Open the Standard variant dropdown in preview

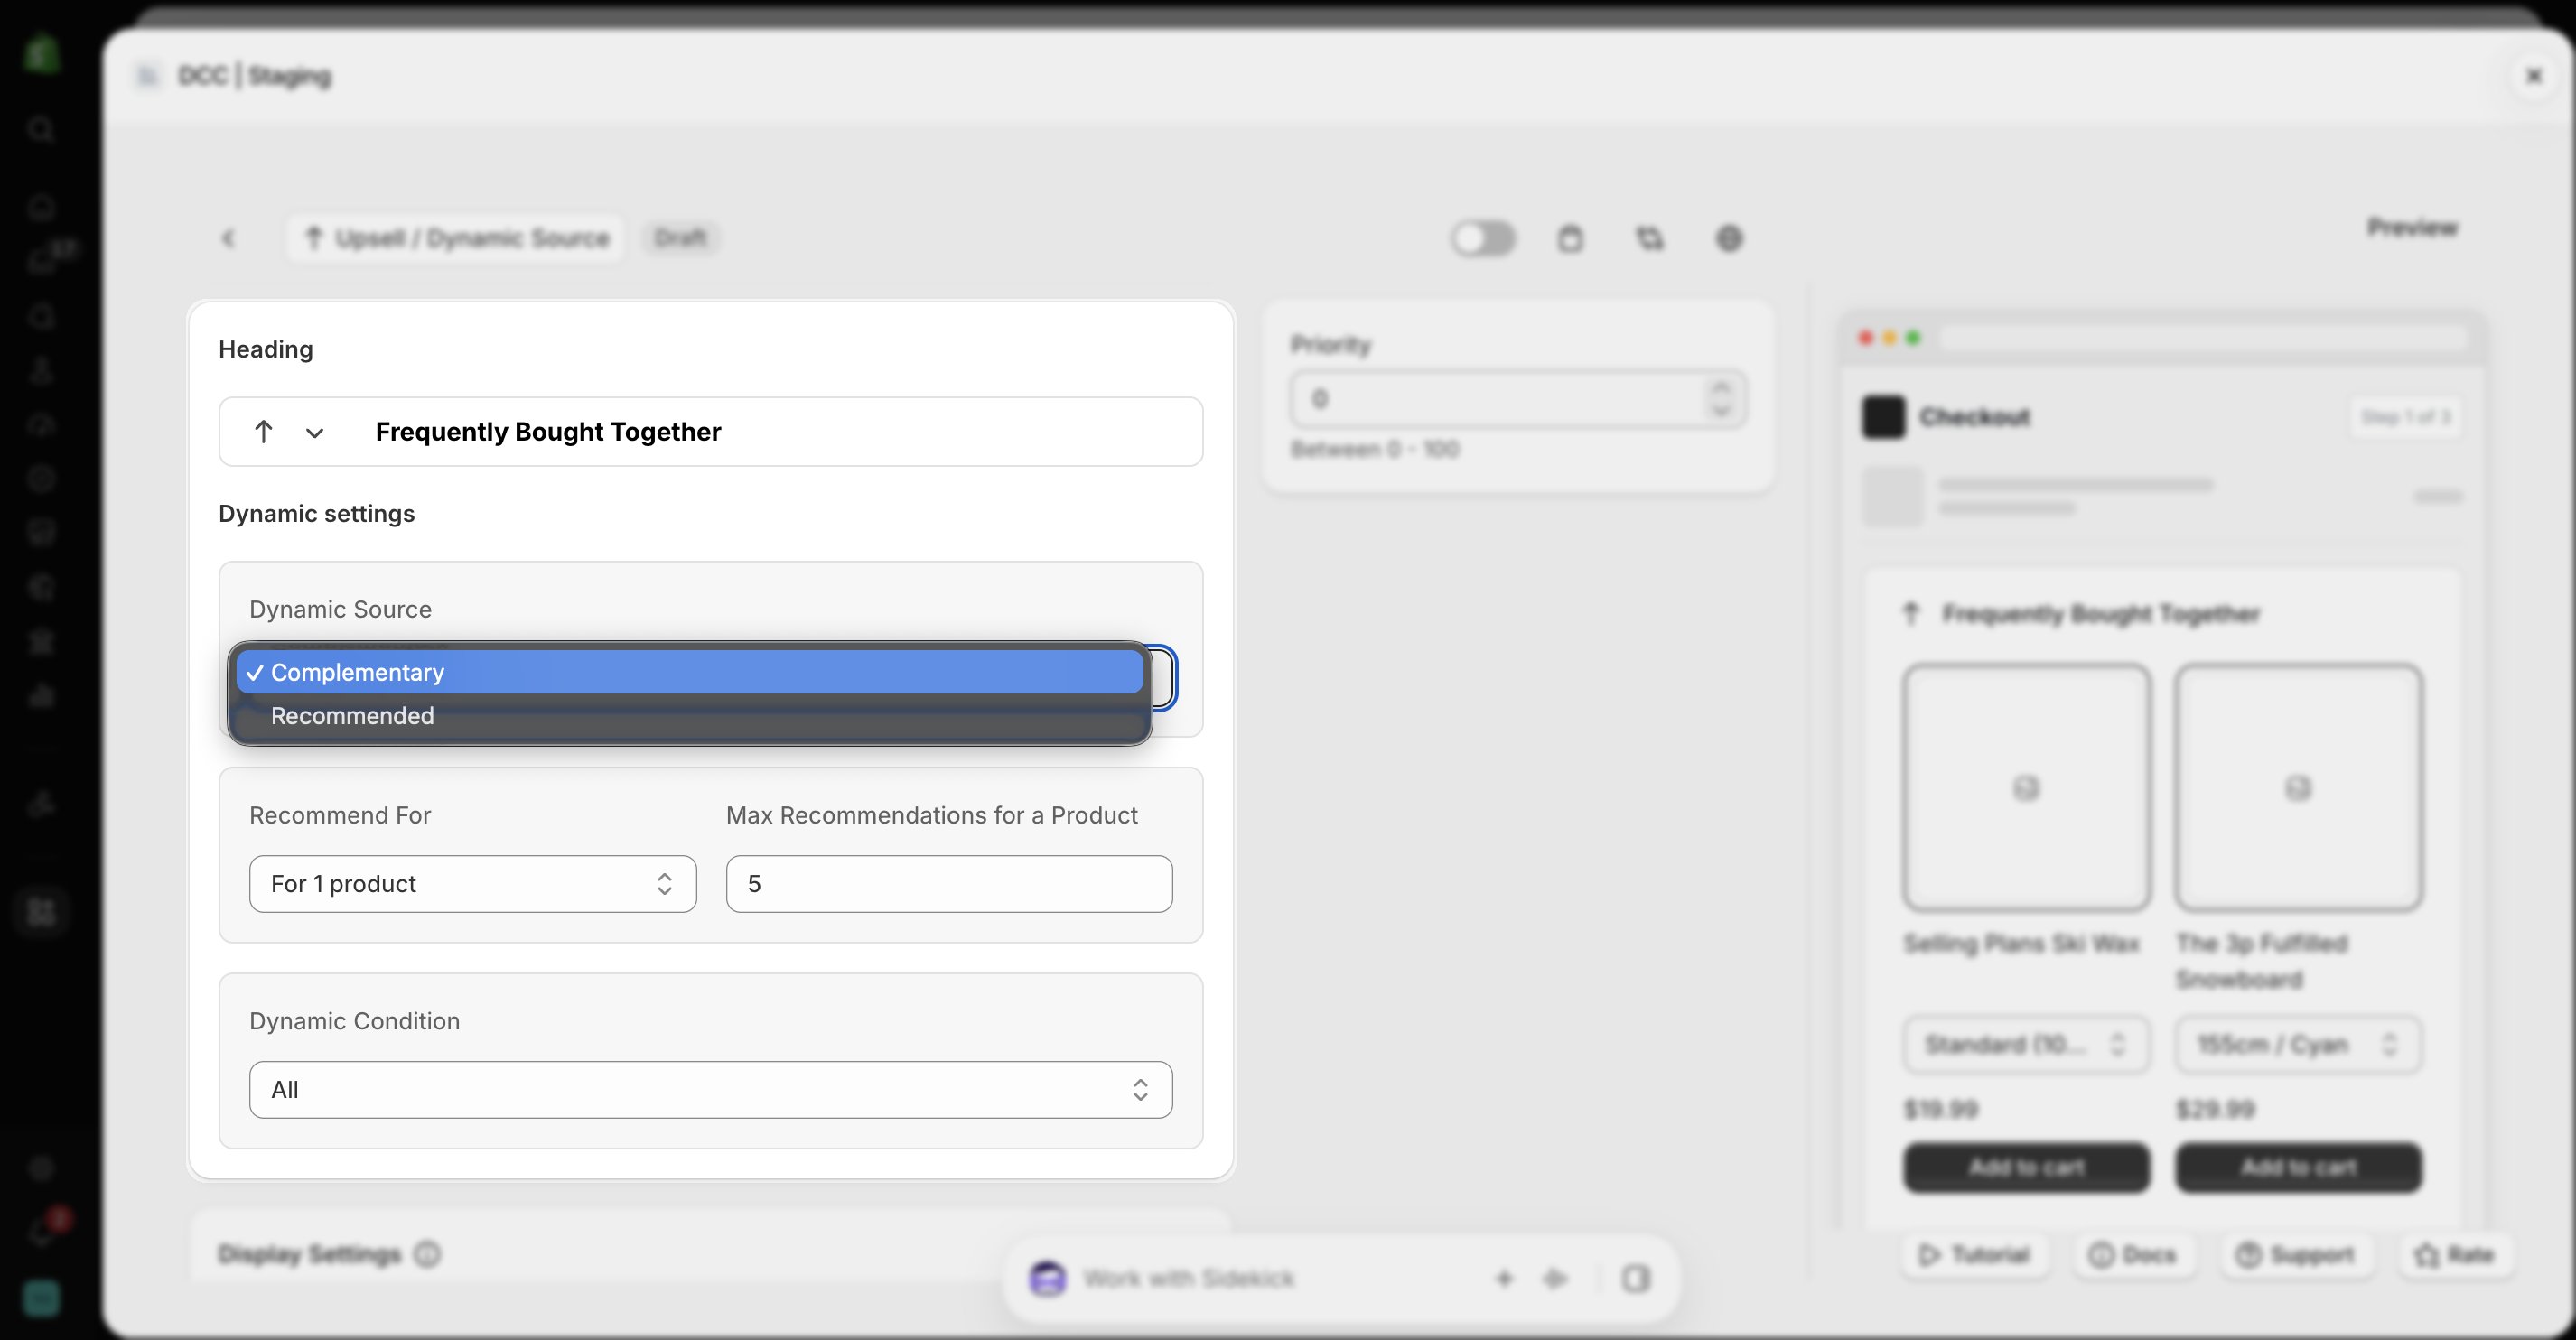(x=2026, y=1045)
